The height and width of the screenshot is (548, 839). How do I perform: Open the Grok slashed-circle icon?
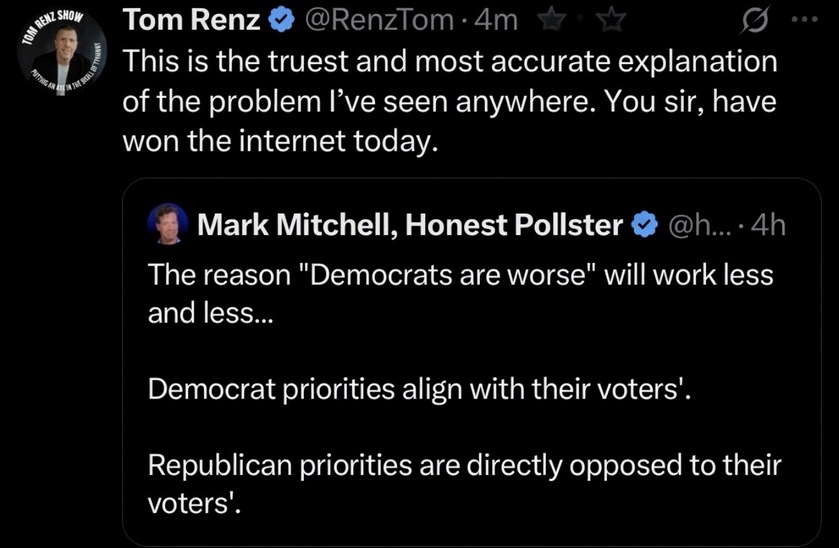coord(756,21)
